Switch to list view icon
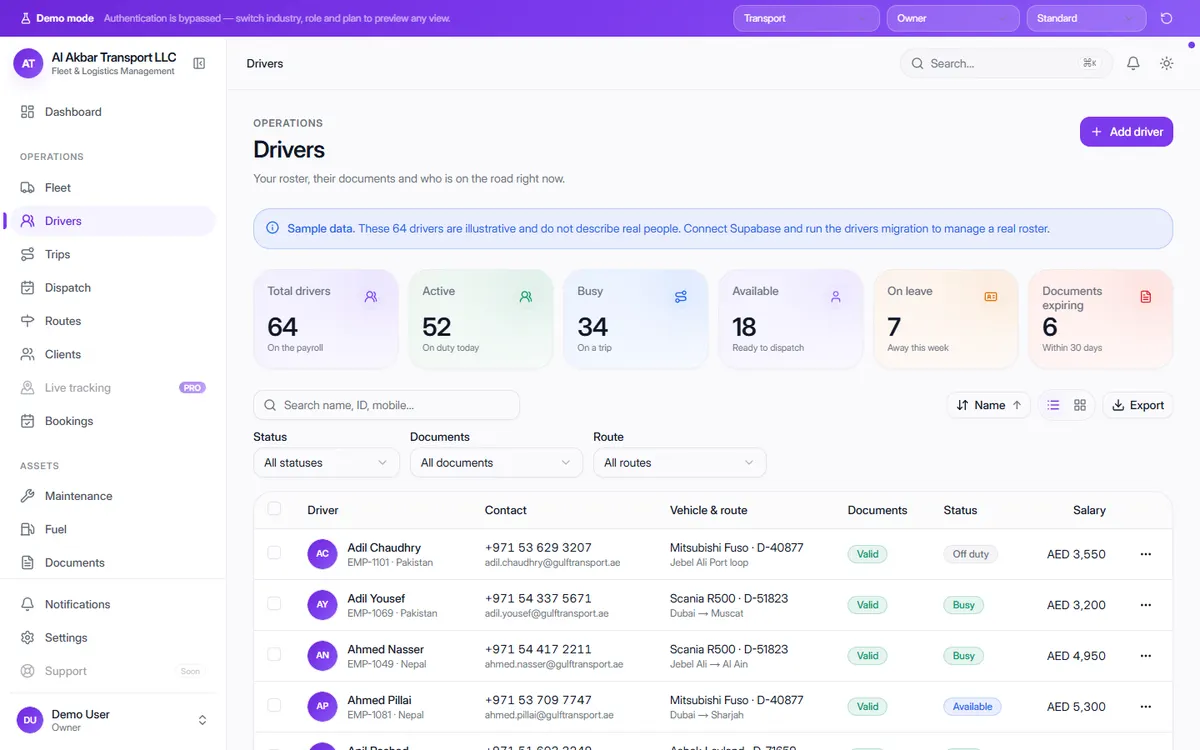 pos(1053,405)
